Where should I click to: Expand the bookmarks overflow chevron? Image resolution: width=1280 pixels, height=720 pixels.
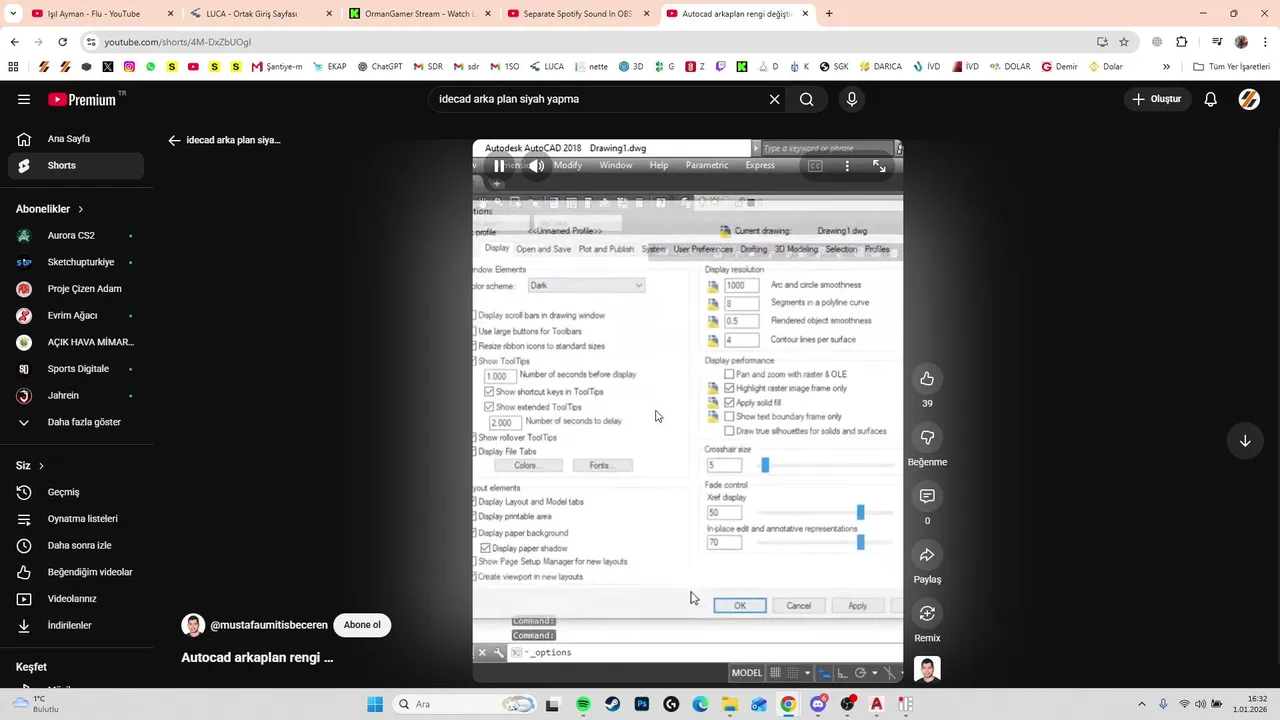pos(1166,67)
